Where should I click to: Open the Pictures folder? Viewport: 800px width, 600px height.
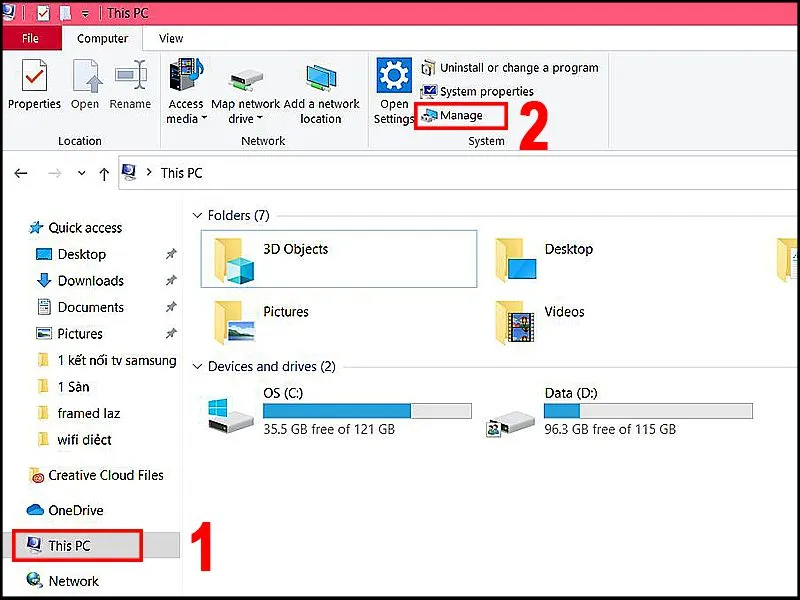pos(286,312)
